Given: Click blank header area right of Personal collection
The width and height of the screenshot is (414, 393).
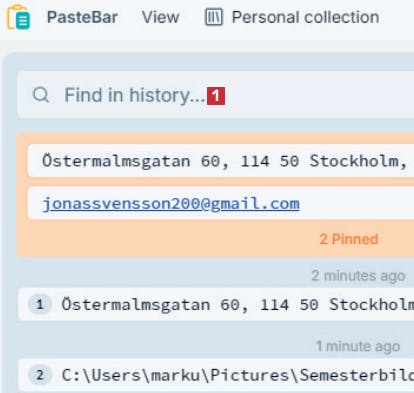Looking at the screenshot, I should [x=398, y=17].
